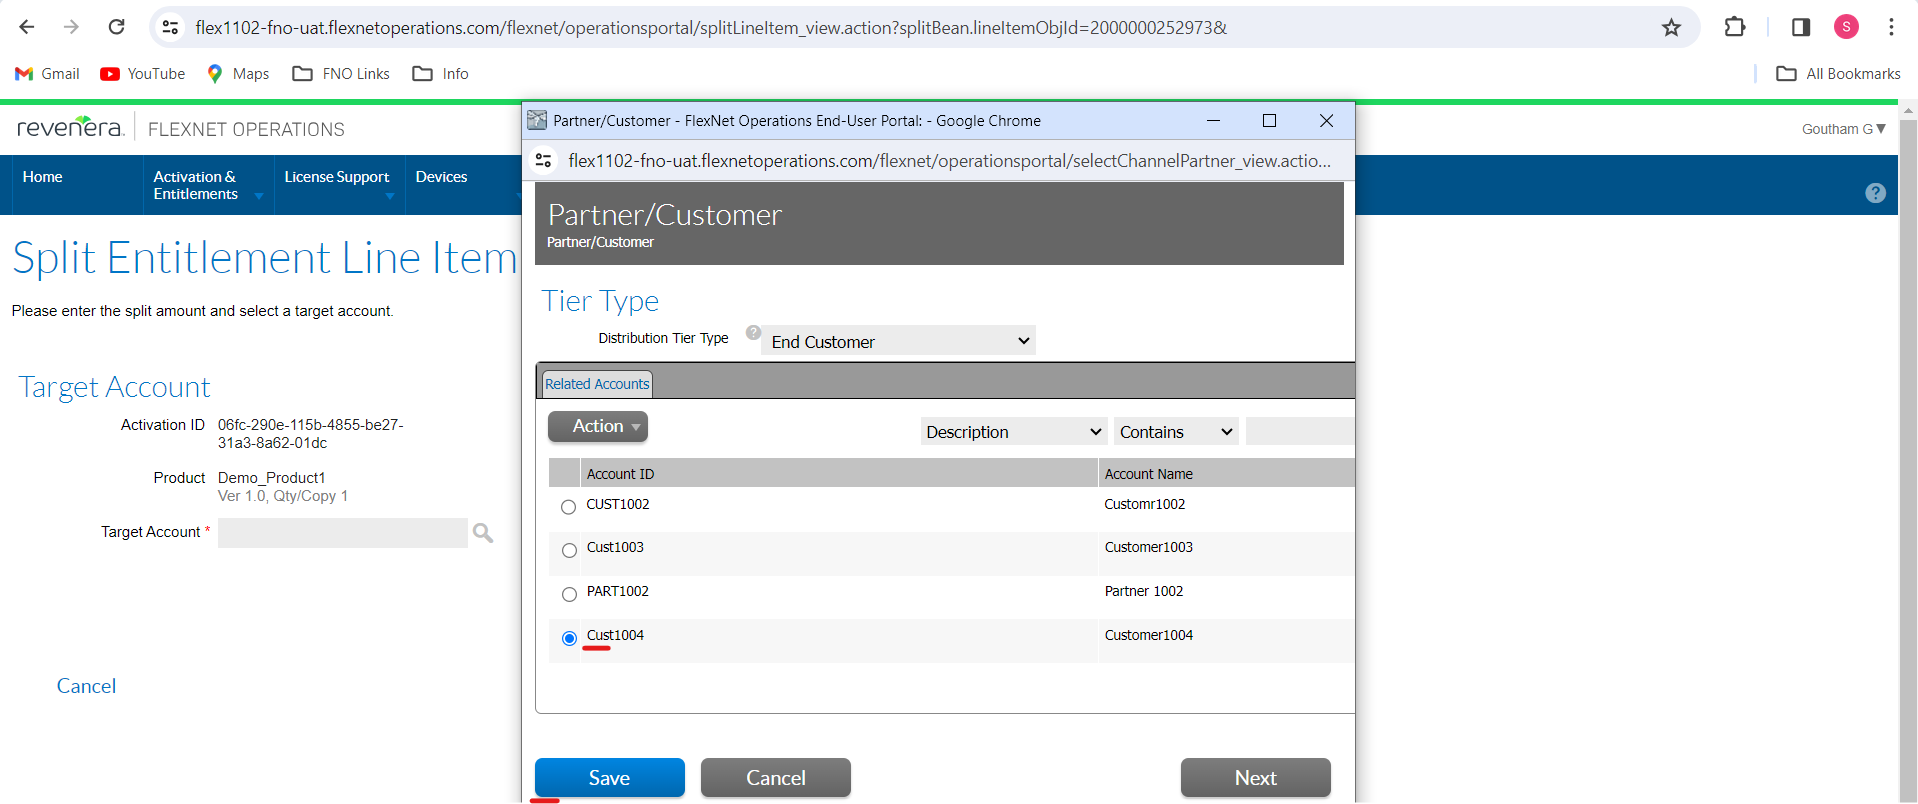
Task: Bookmark this page with star icon
Action: (x=1671, y=27)
